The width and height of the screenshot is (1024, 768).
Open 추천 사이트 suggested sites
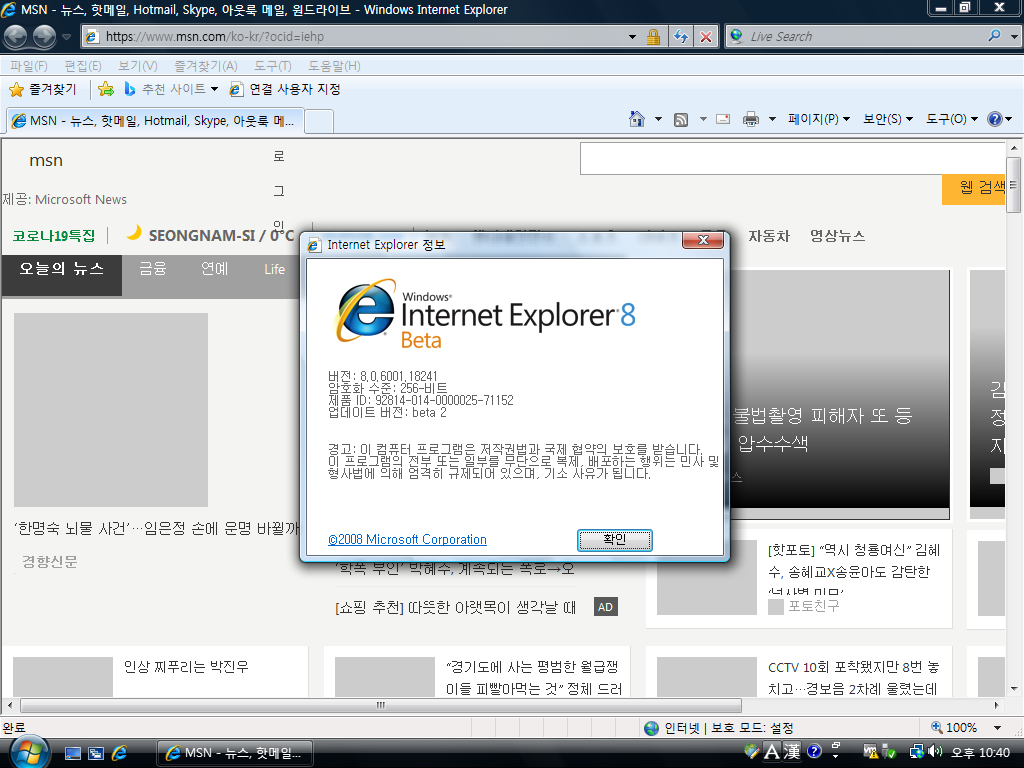(171, 89)
